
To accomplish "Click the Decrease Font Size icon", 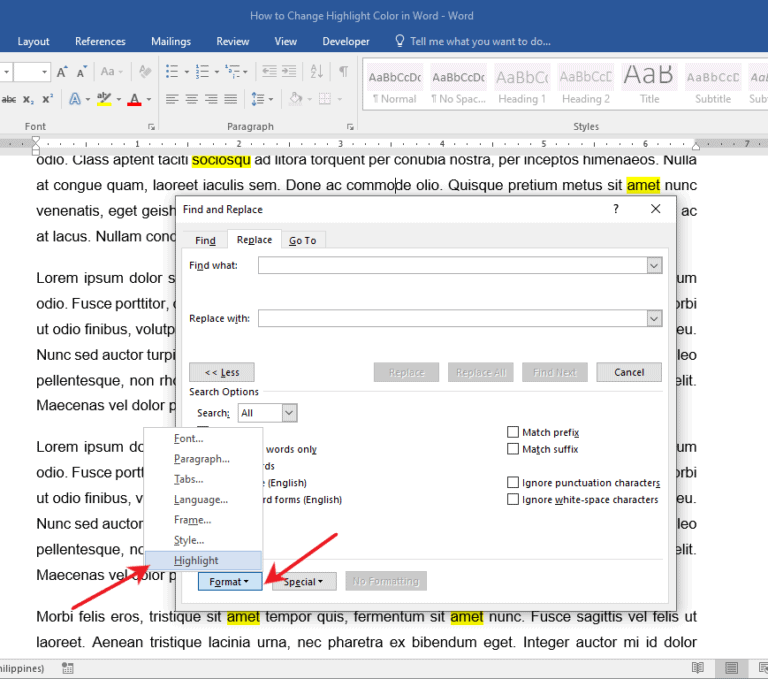I will click(81, 72).
